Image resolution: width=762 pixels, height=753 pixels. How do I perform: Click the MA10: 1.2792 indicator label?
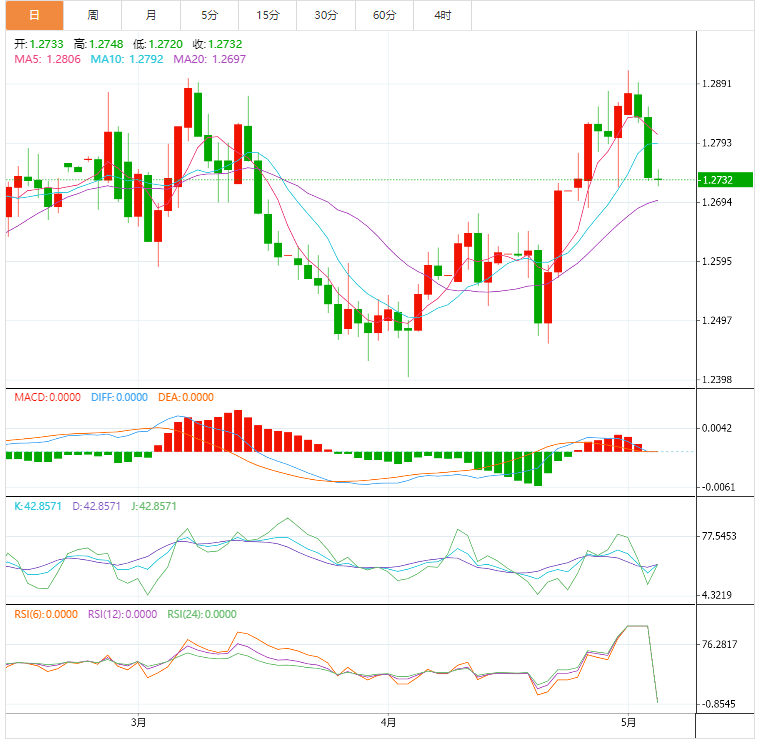point(127,59)
